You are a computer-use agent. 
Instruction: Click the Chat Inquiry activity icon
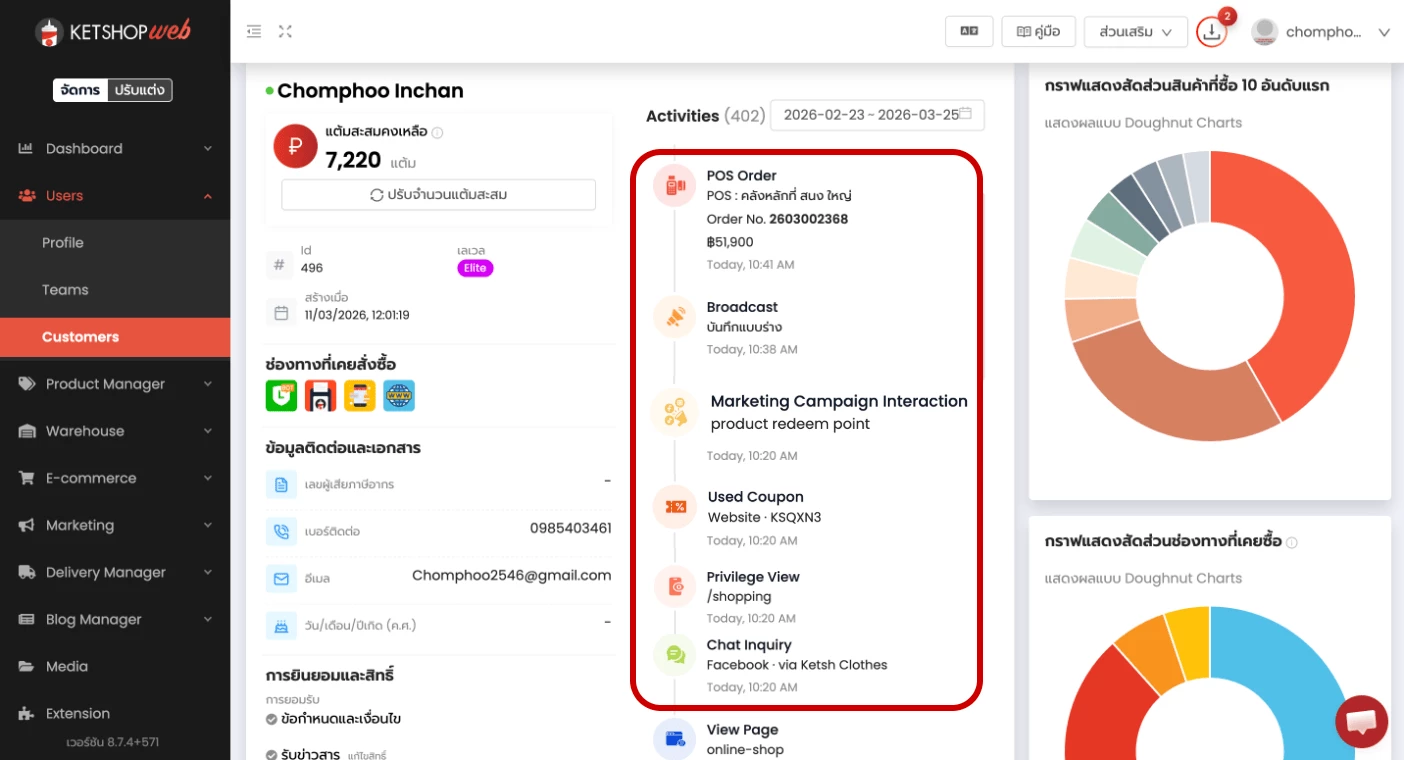[675, 655]
